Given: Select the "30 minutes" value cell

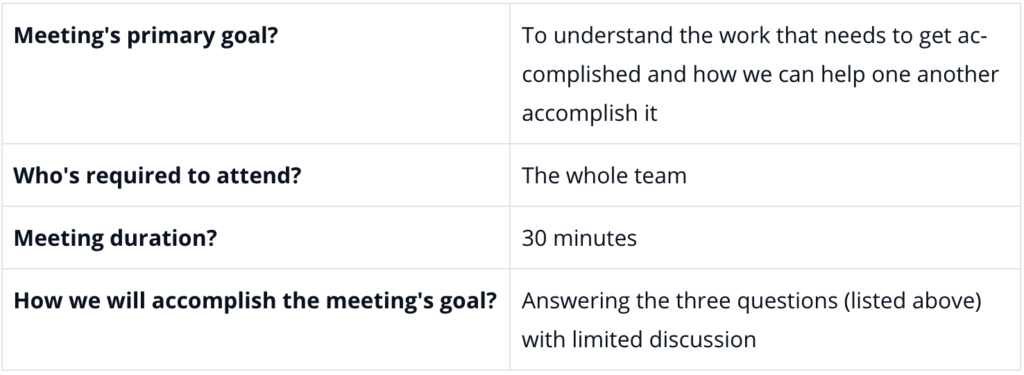Looking at the screenshot, I should [x=765, y=237].
